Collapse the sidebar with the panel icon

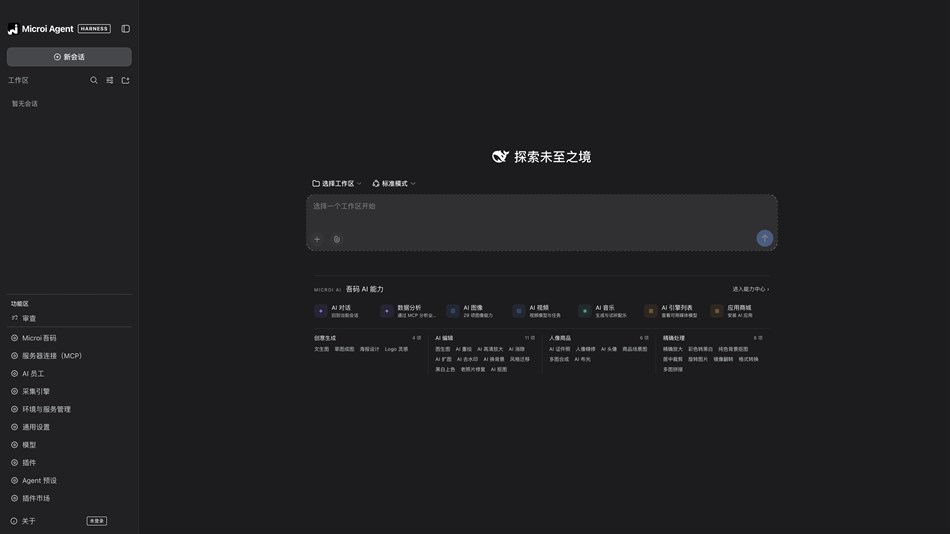click(125, 28)
